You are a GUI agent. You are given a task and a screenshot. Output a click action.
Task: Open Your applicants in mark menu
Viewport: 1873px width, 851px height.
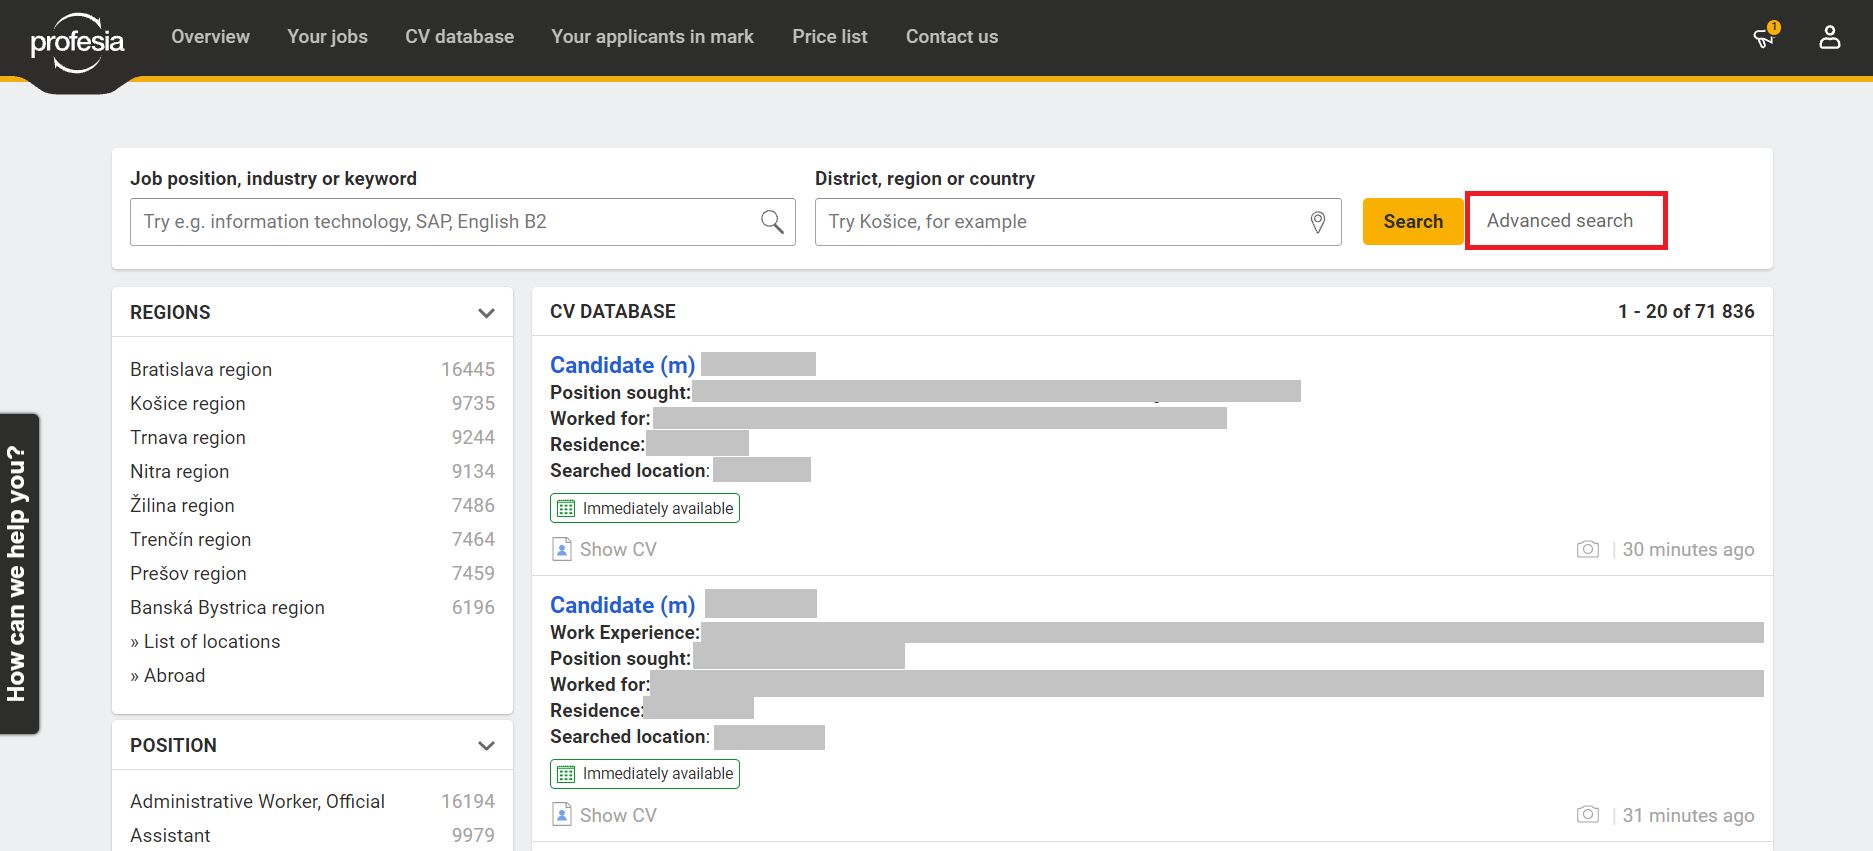tap(652, 37)
